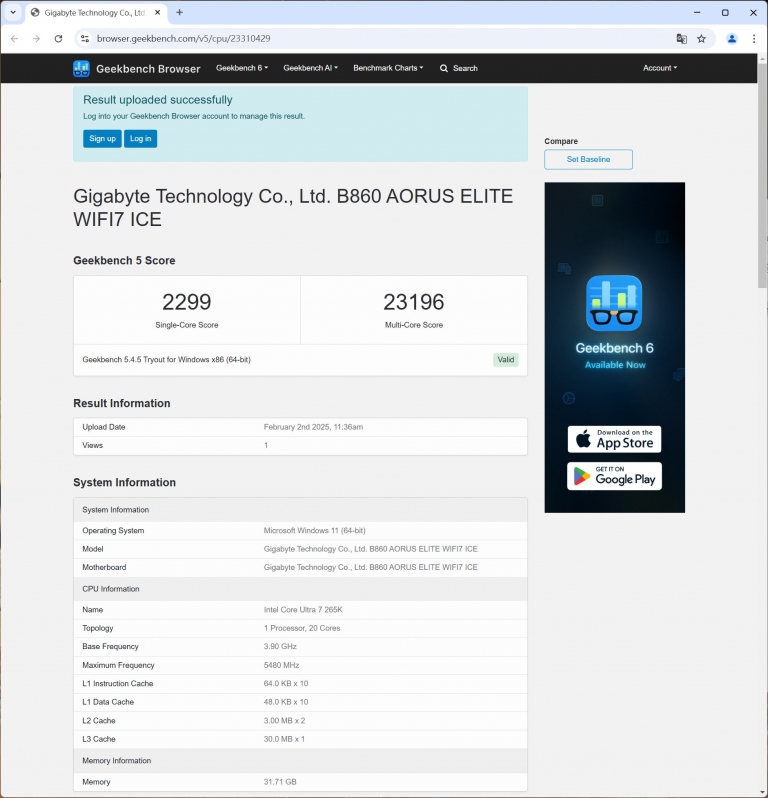The height and width of the screenshot is (798, 768).
Task: Click the L1 Instruction Cache value 64.0 KB x 10
Action: (x=286, y=683)
